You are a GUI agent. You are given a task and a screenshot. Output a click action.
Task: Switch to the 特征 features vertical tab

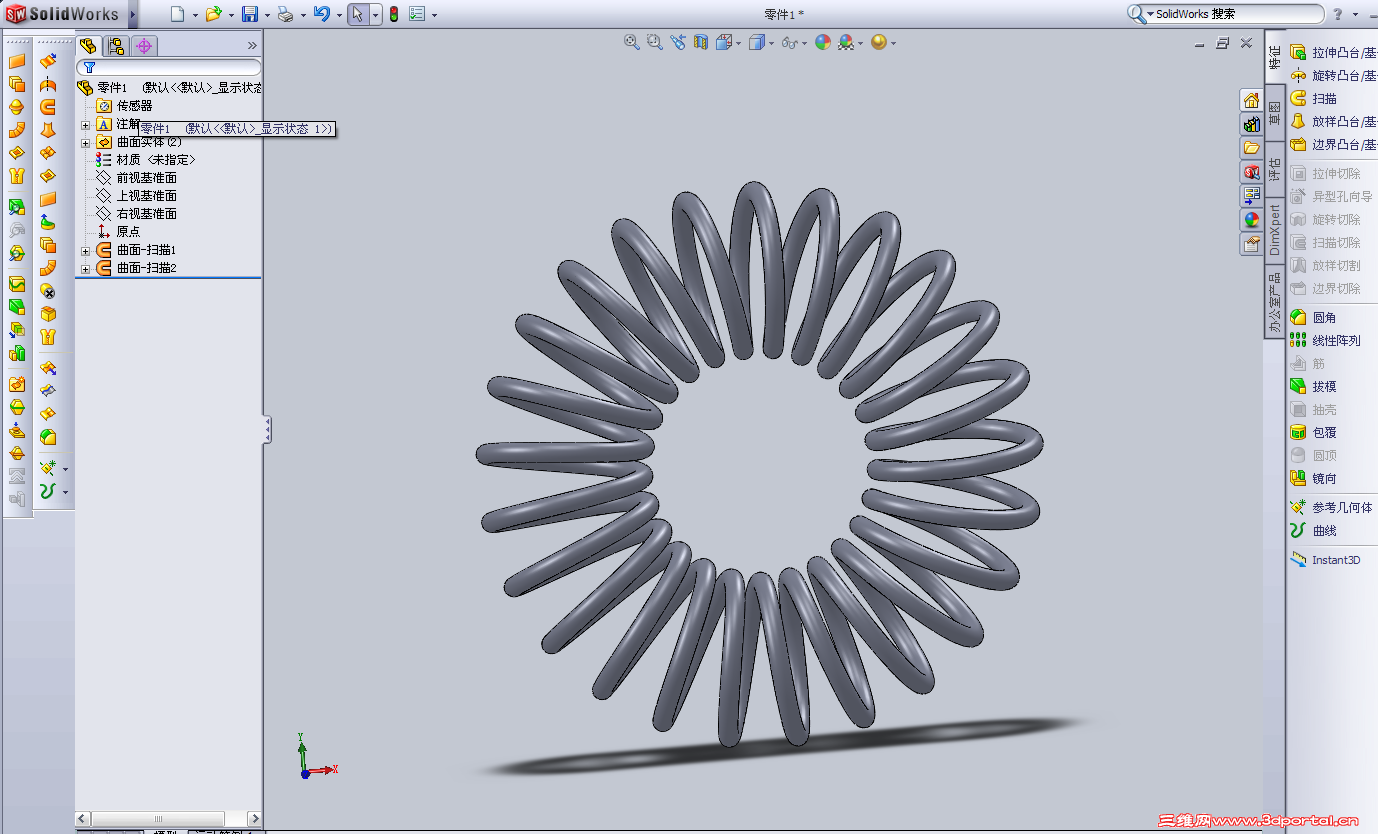(1275, 57)
